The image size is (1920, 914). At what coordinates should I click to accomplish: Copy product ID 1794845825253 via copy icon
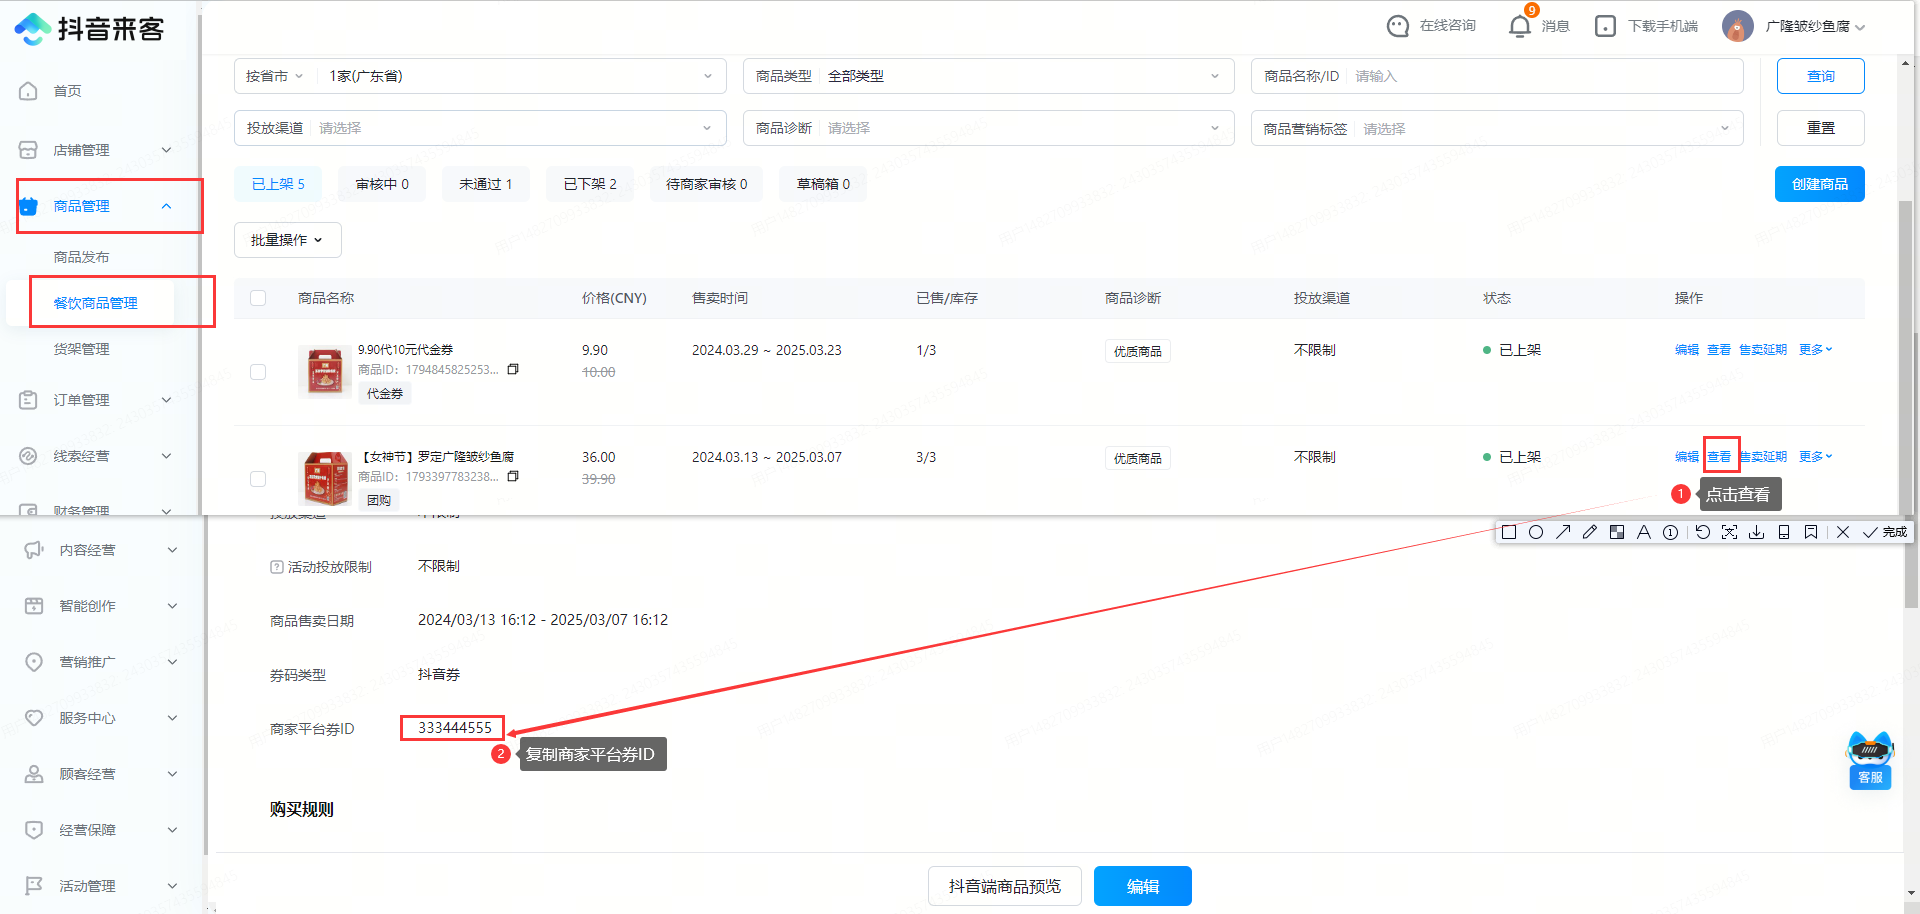pos(513,369)
